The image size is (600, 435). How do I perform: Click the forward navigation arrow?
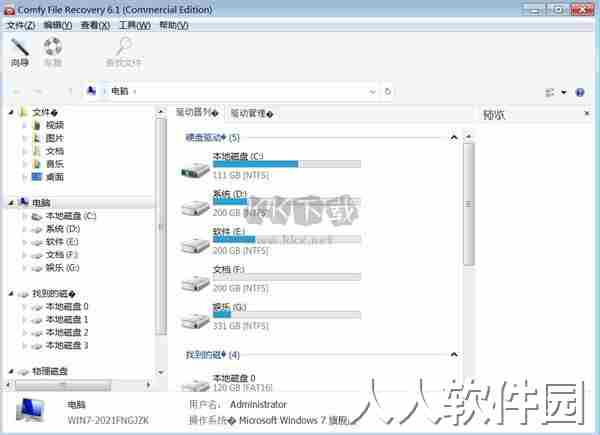click(x=38, y=92)
